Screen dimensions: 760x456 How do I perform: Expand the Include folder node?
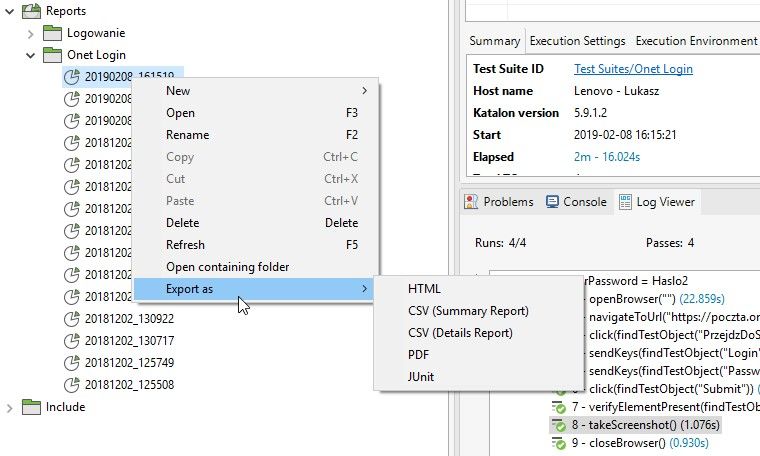(9, 407)
